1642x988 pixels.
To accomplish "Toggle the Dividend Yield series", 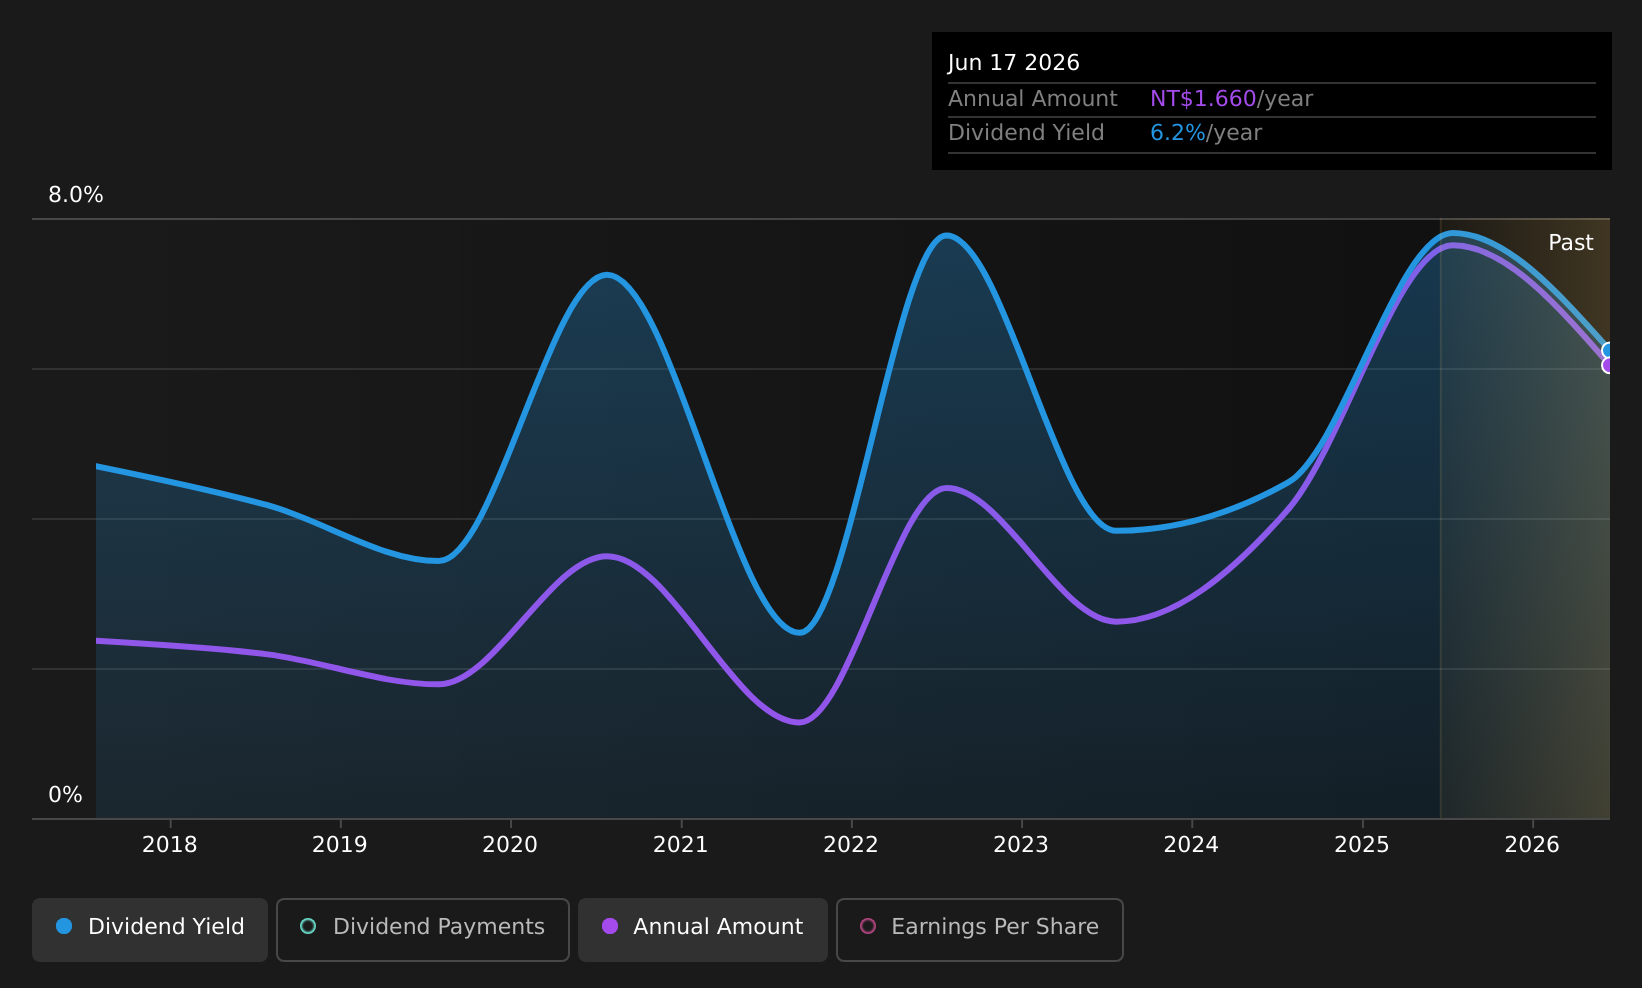I will (x=150, y=929).
